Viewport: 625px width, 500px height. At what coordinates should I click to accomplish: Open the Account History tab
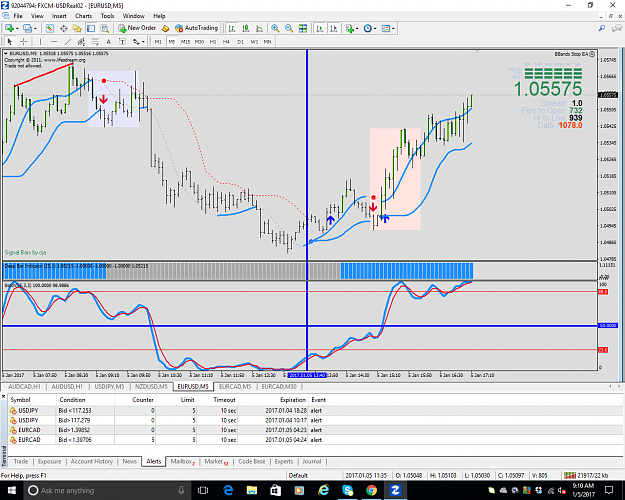92,461
